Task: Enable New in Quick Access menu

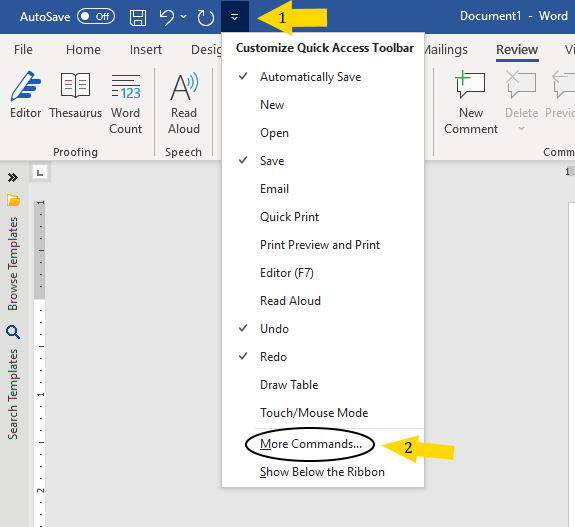Action: click(x=323, y=105)
